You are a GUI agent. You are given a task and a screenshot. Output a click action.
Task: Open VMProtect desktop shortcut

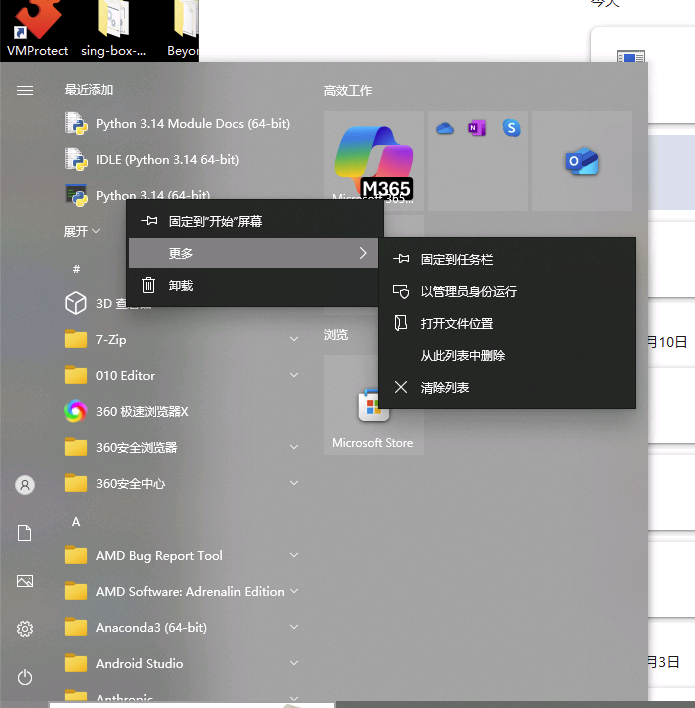click(37, 28)
